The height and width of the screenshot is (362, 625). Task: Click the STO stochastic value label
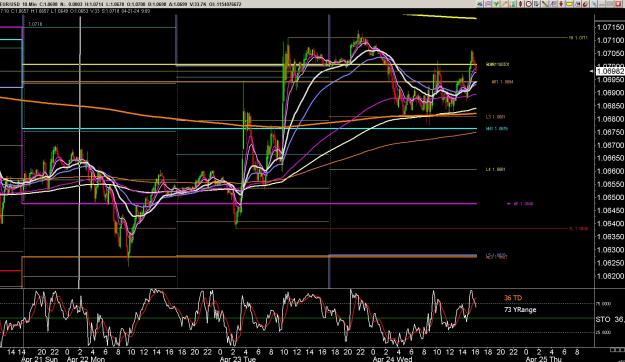click(610, 319)
